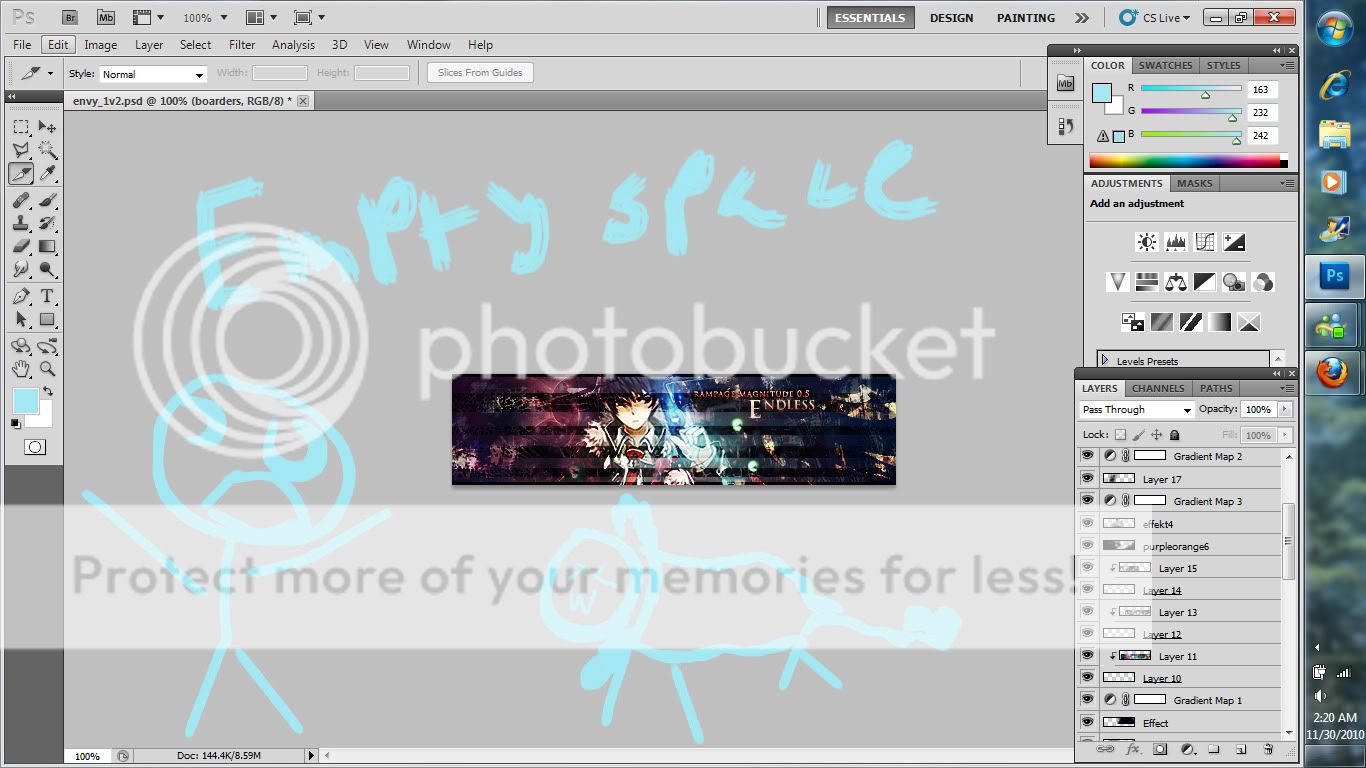Viewport: 1366px width, 768px height.
Task: Toggle visibility of Gradient Map 1
Action: [x=1087, y=700]
